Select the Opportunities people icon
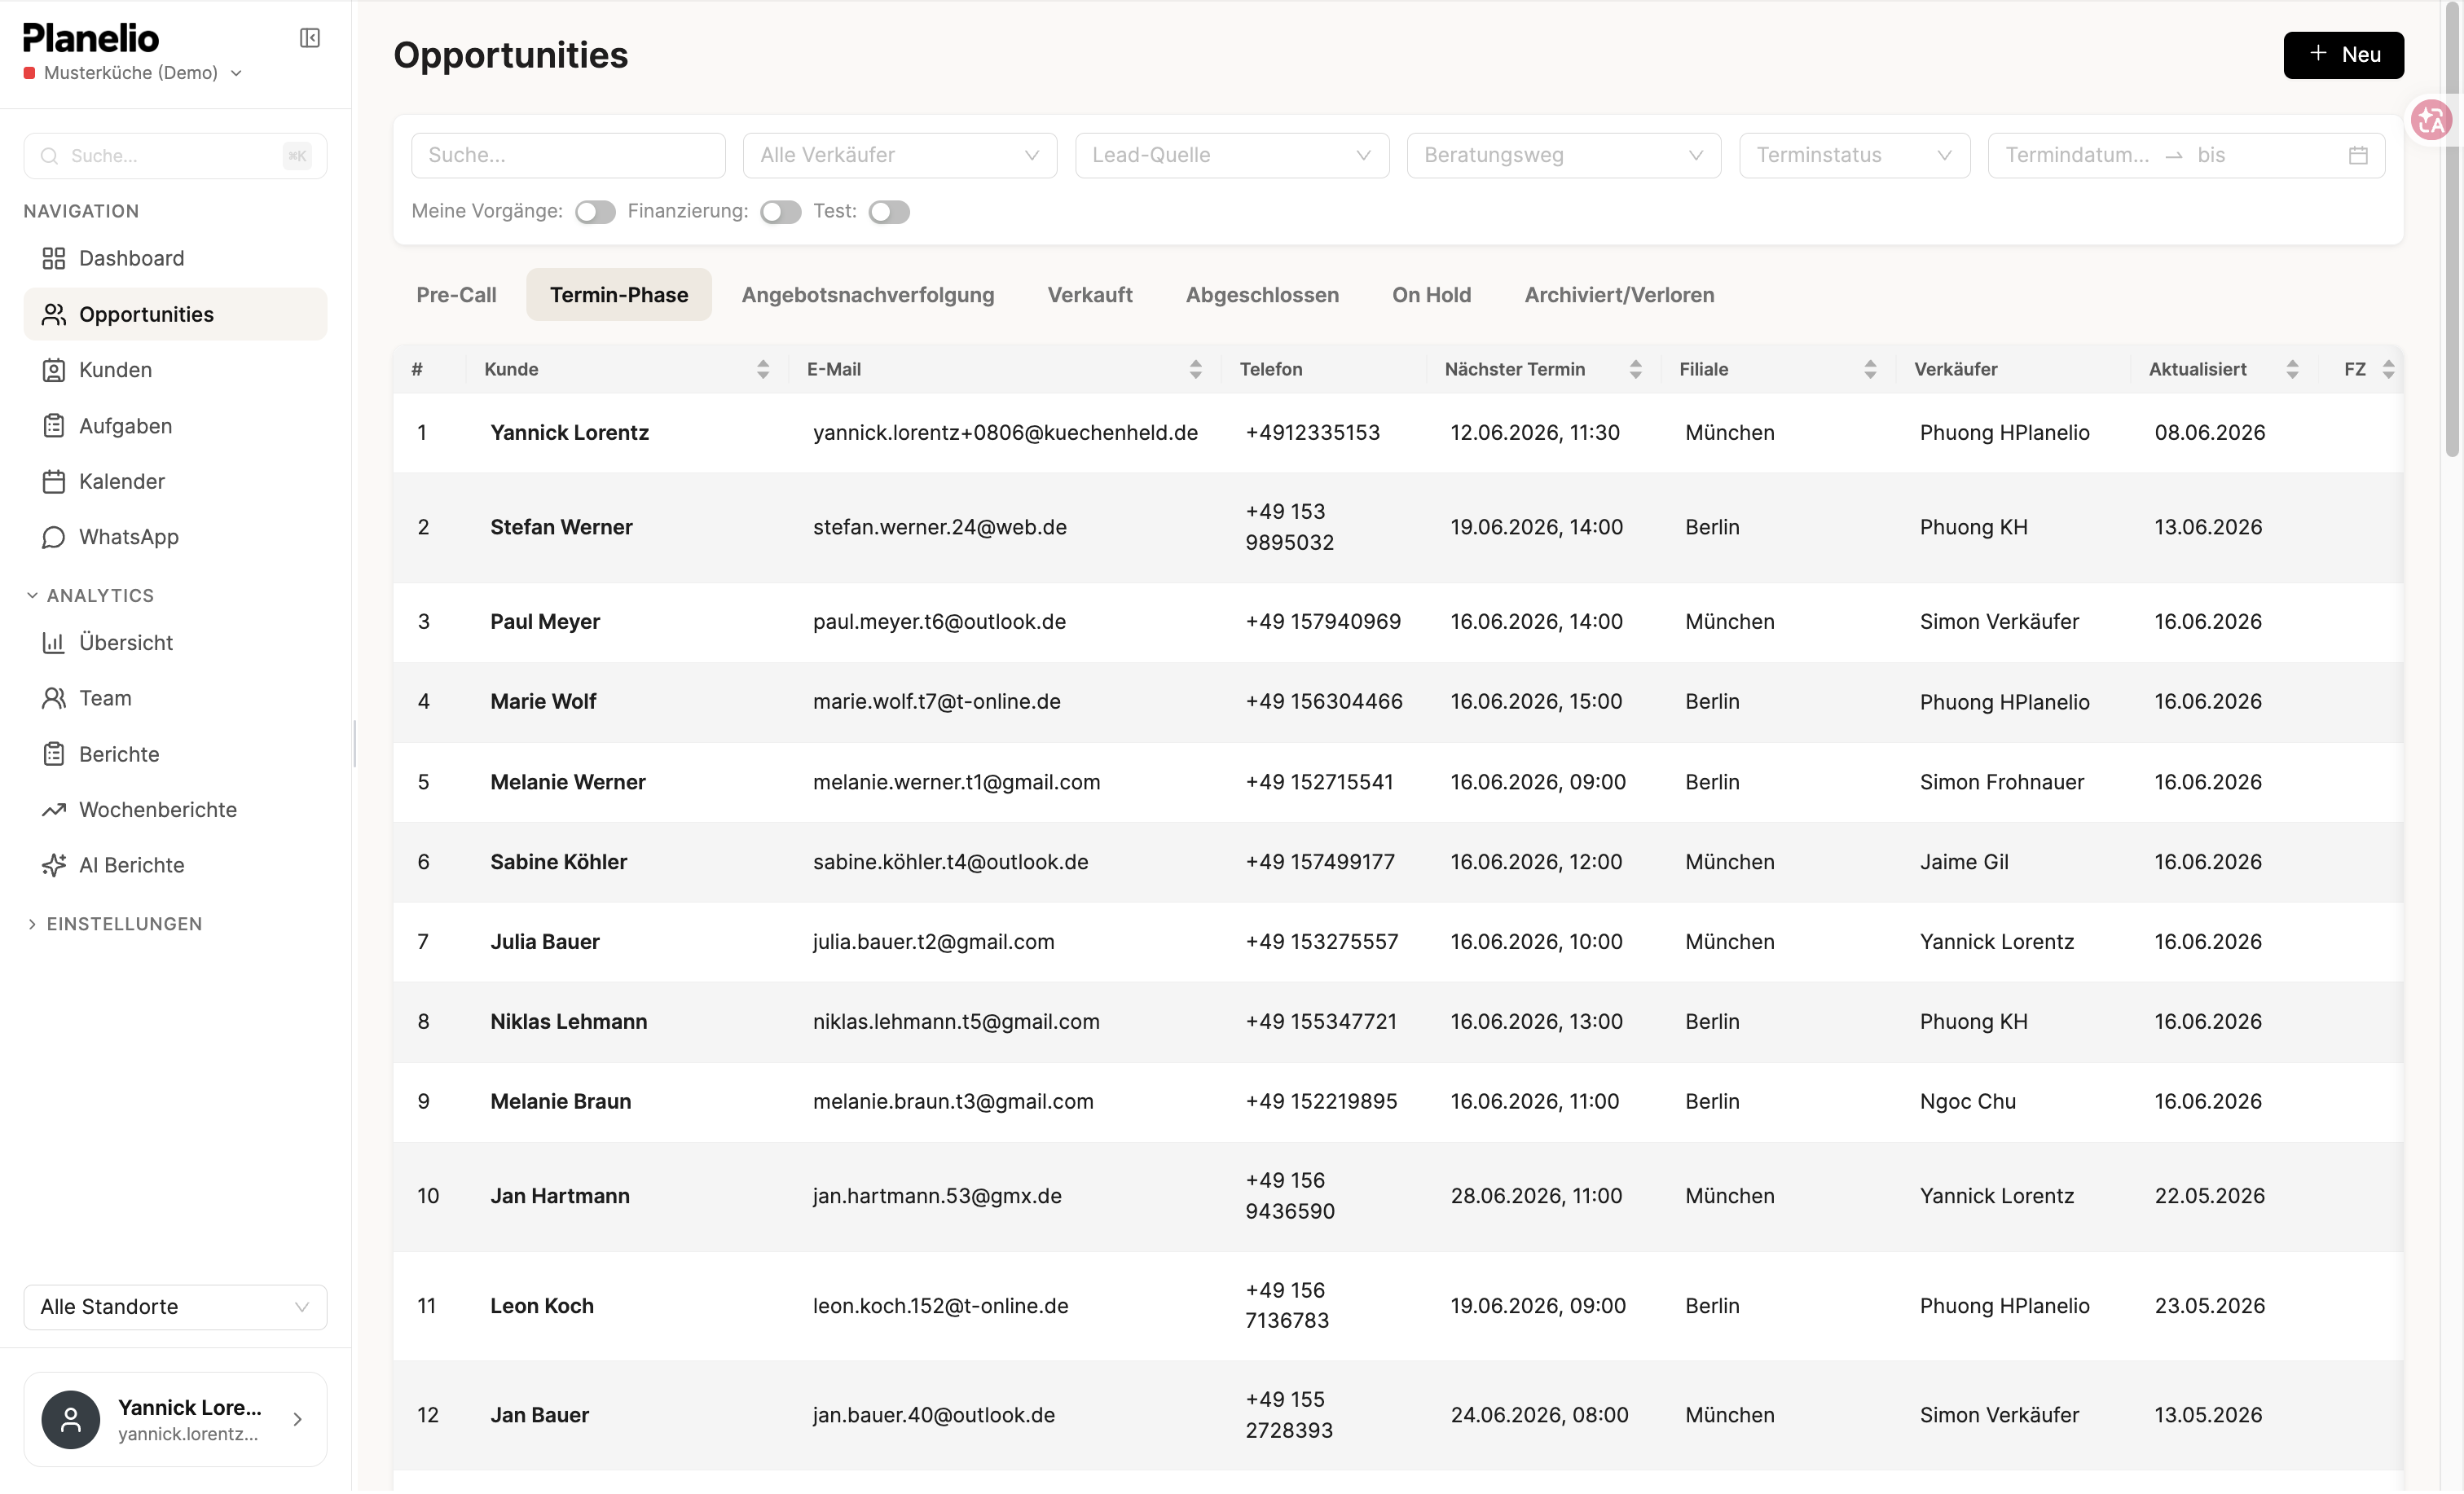The height and width of the screenshot is (1494, 2464). coord(54,315)
